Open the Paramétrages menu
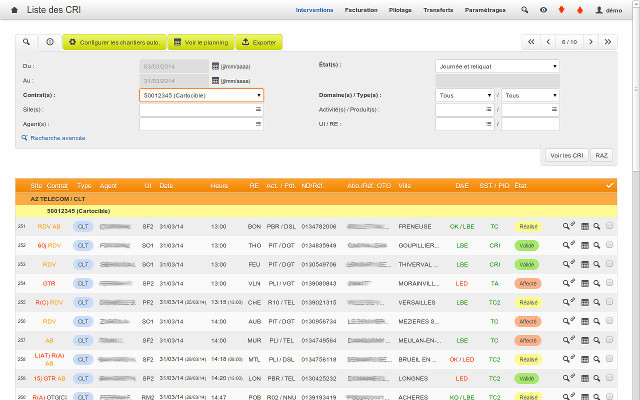This screenshot has height=400, width=640. (485, 10)
